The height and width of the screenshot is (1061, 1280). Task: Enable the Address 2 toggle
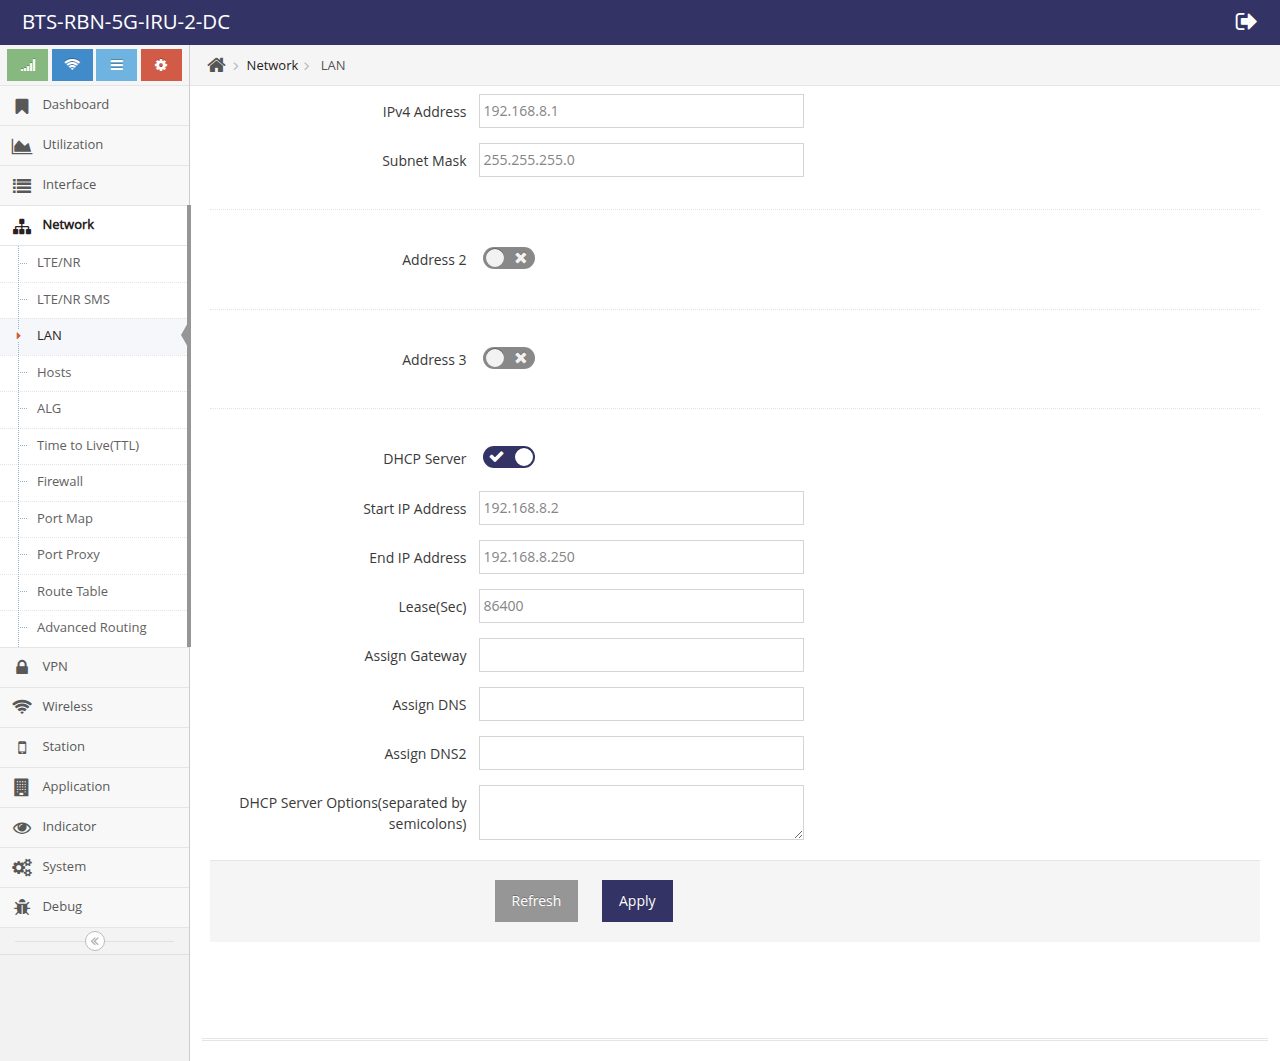point(509,258)
